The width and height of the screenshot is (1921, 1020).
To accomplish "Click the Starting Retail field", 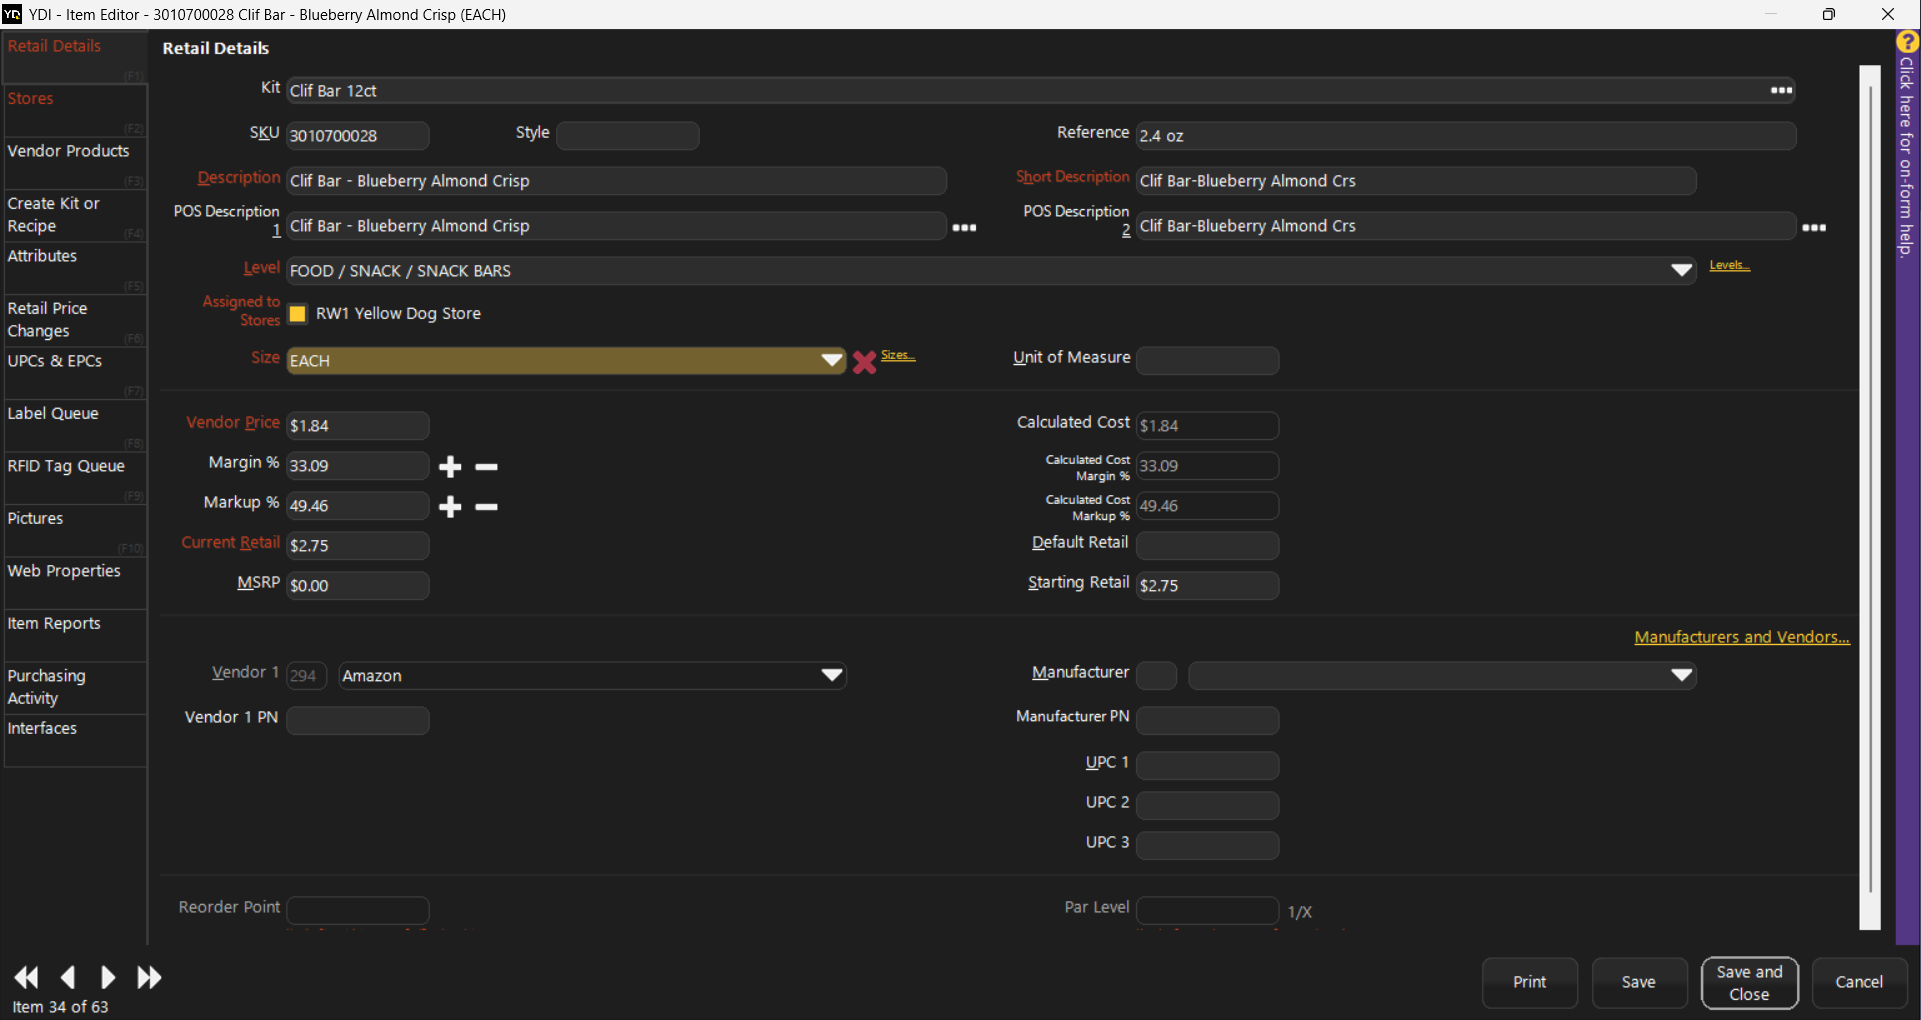I will pos(1208,586).
